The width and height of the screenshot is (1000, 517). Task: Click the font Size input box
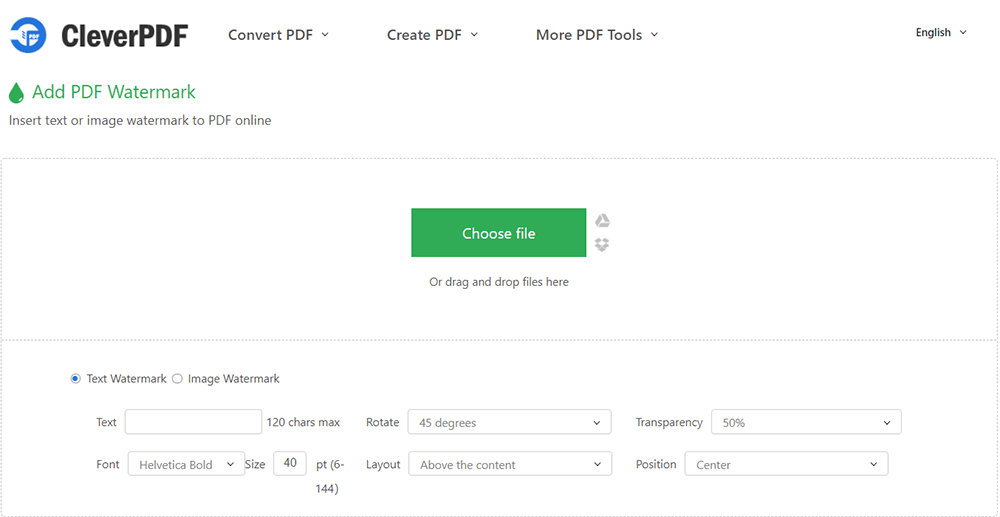point(289,463)
